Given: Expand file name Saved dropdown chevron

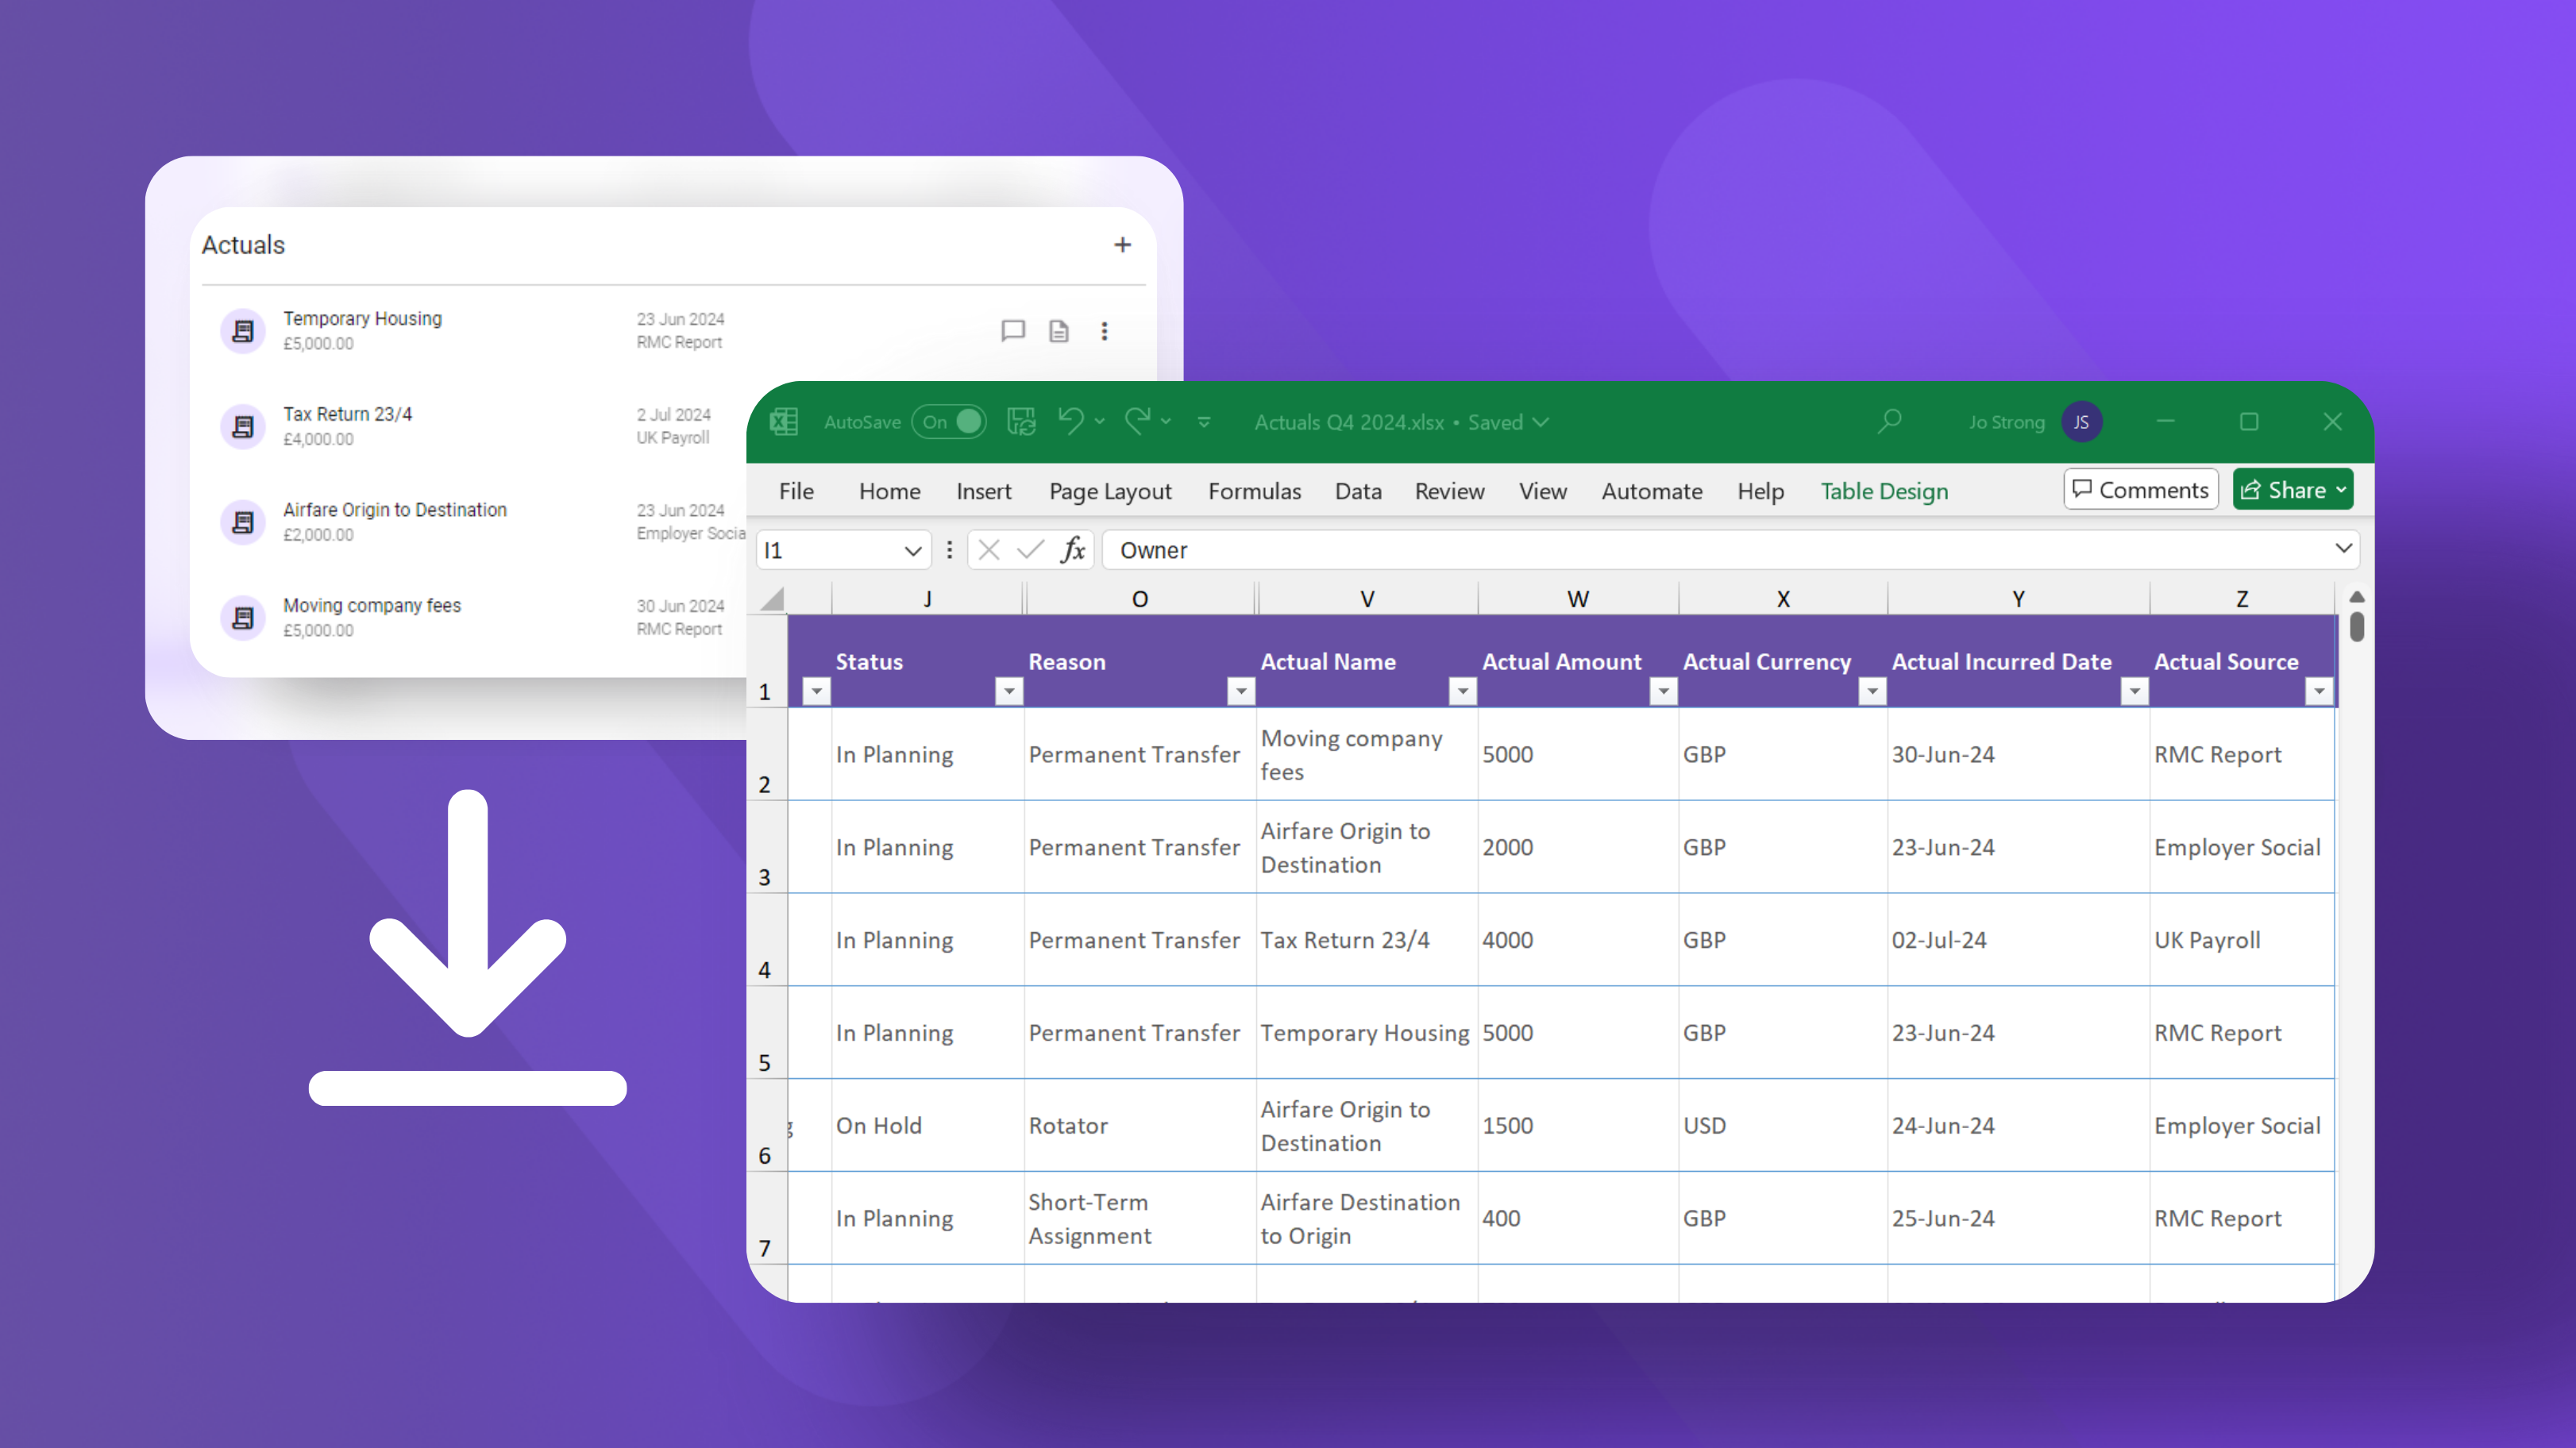Looking at the screenshot, I should 1541,422.
